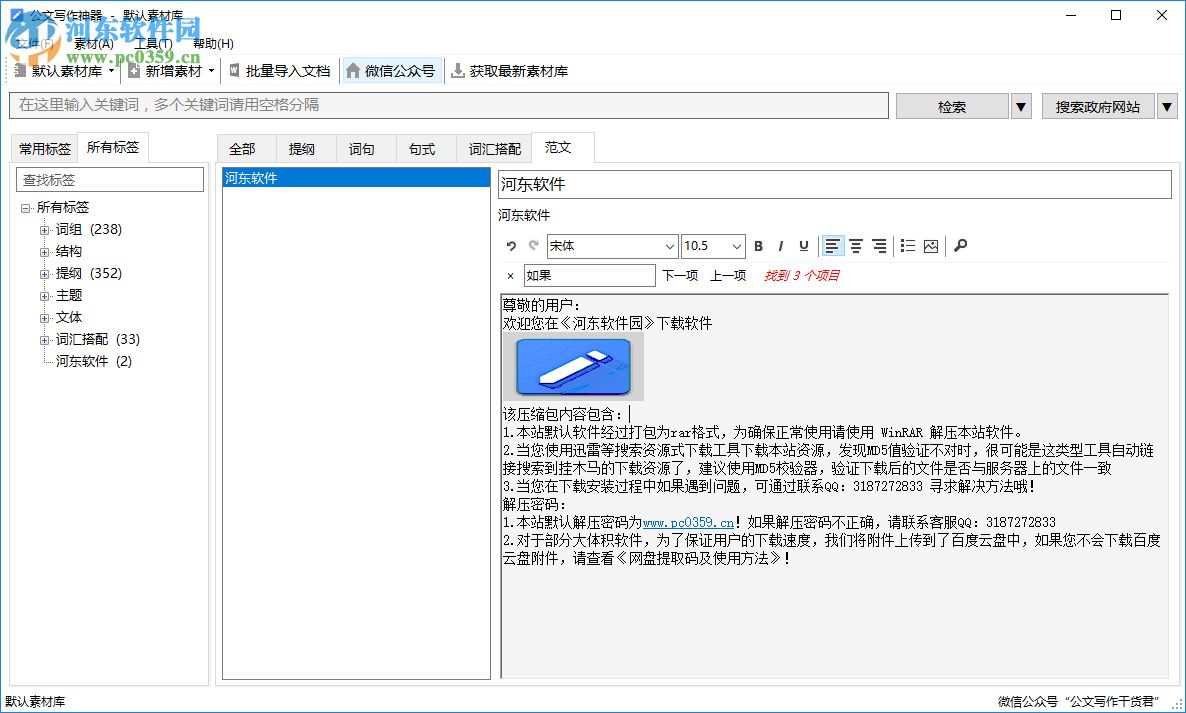Click status bar 微信公众号 text
Viewport: 1186px width, 713px height.
[x=1077, y=702]
